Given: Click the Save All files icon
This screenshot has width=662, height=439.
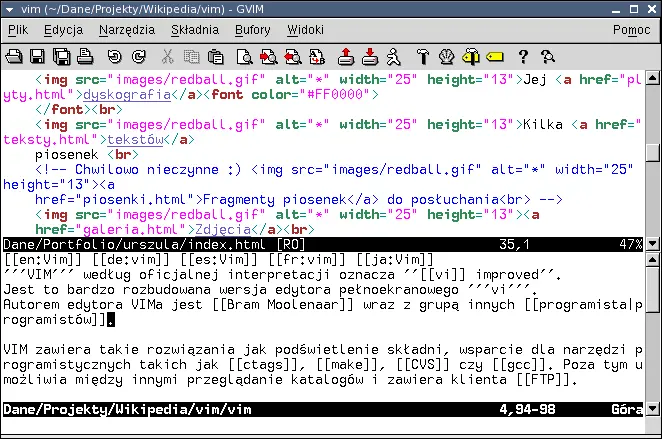Looking at the screenshot, I should point(62,56).
